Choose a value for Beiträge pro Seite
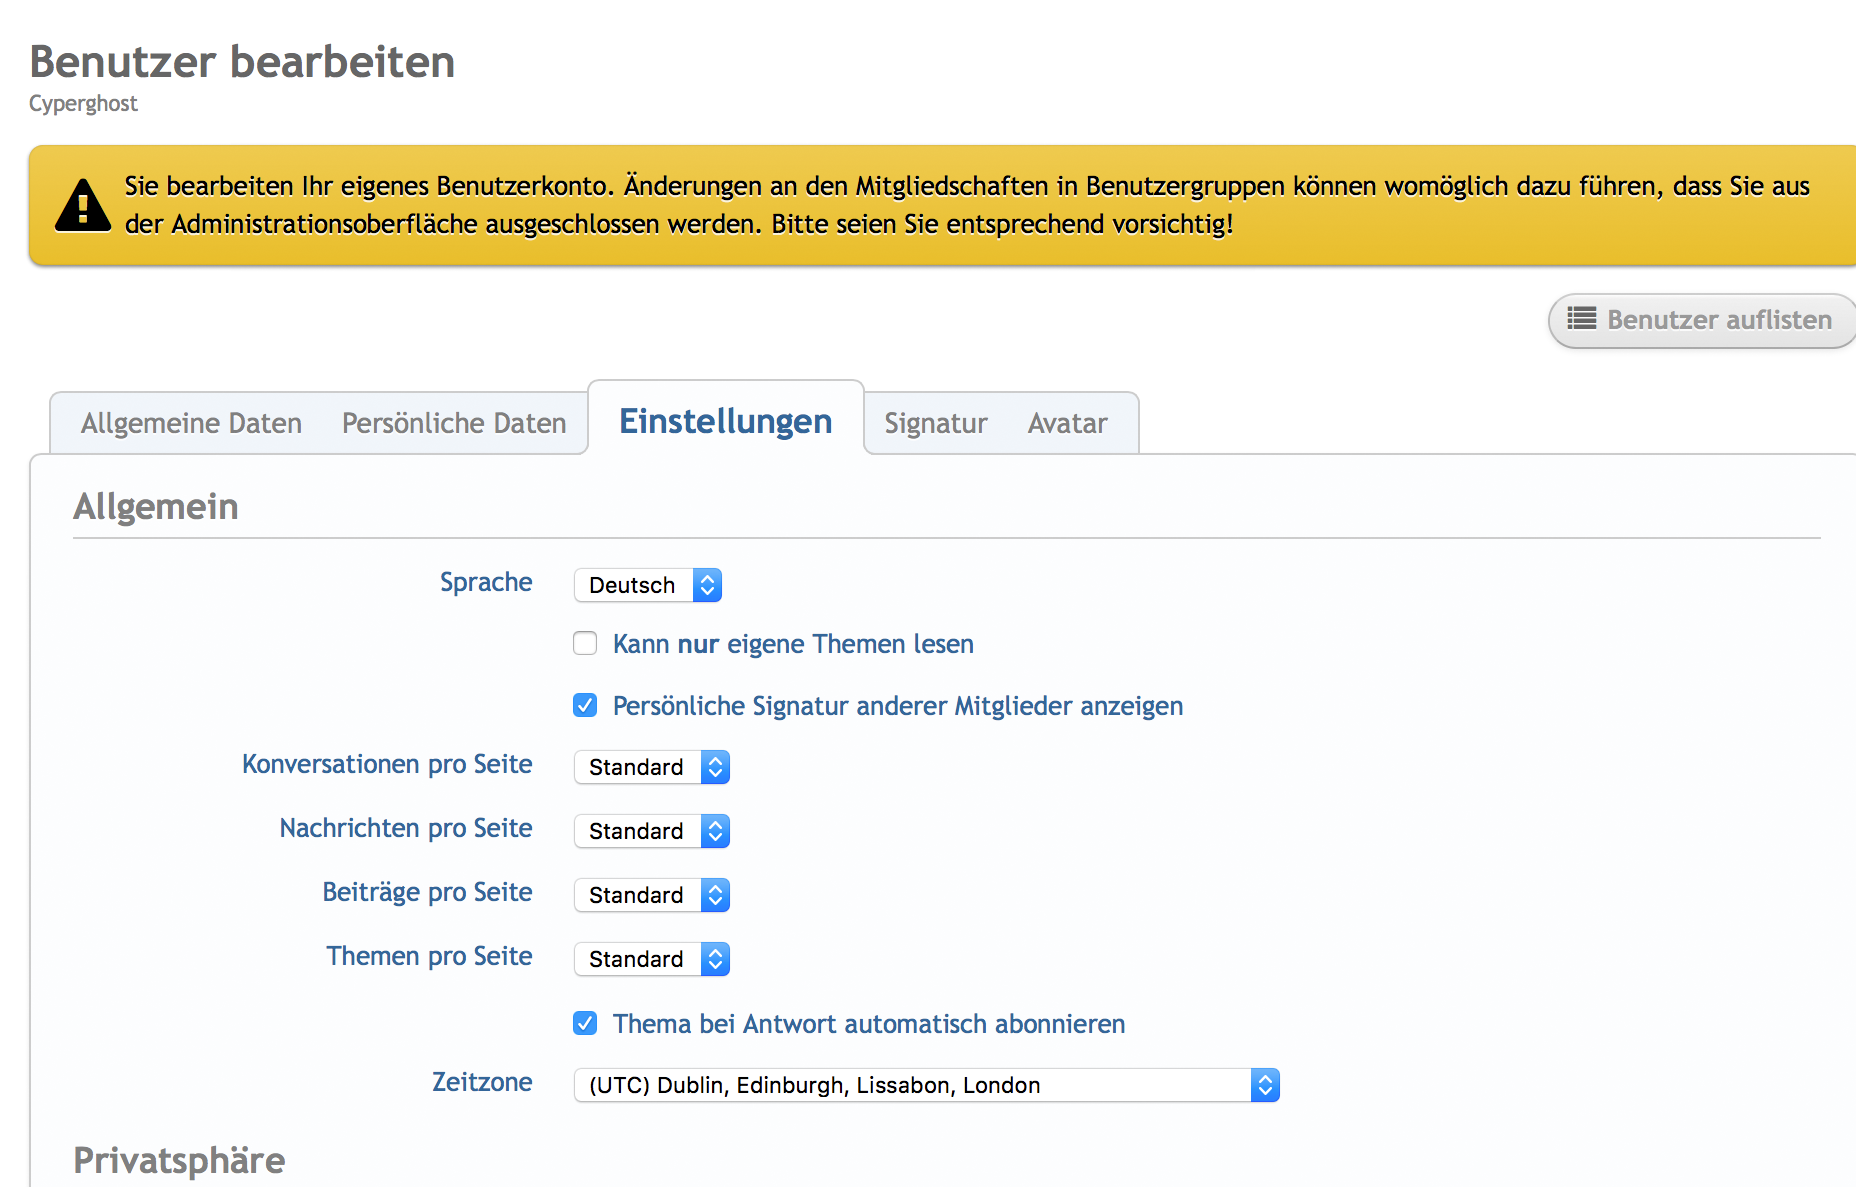The height and width of the screenshot is (1187, 1856). 652,895
